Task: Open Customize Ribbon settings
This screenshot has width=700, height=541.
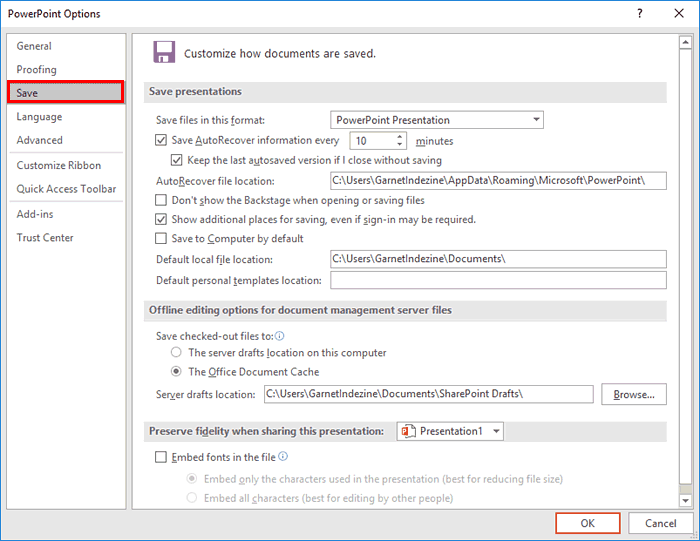Action: [x=59, y=165]
